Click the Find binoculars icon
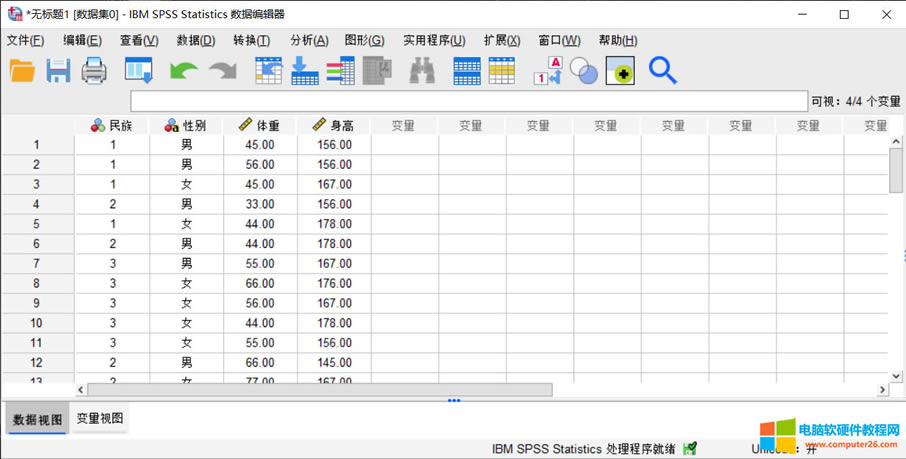The image size is (906, 459). 422,71
